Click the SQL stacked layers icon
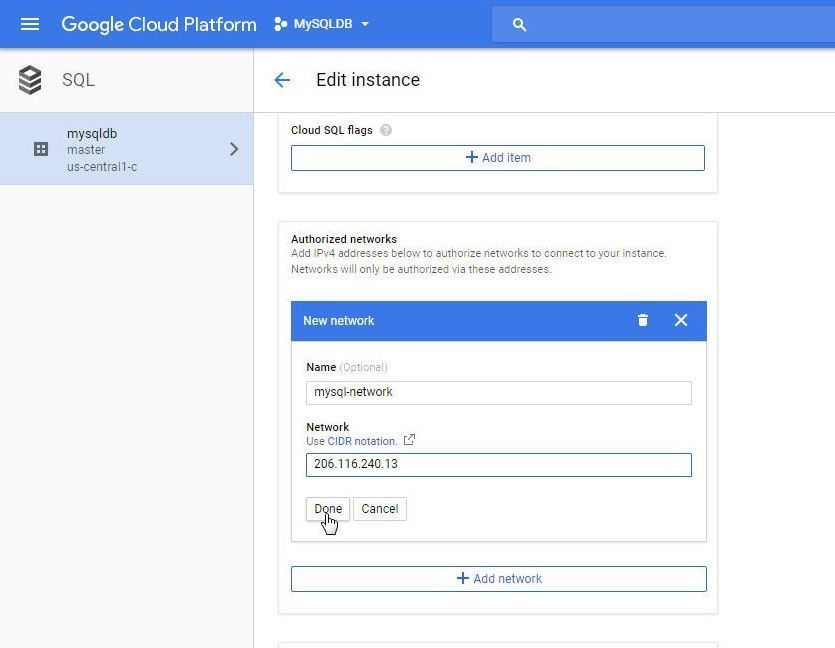 pyautogui.click(x=30, y=80)
